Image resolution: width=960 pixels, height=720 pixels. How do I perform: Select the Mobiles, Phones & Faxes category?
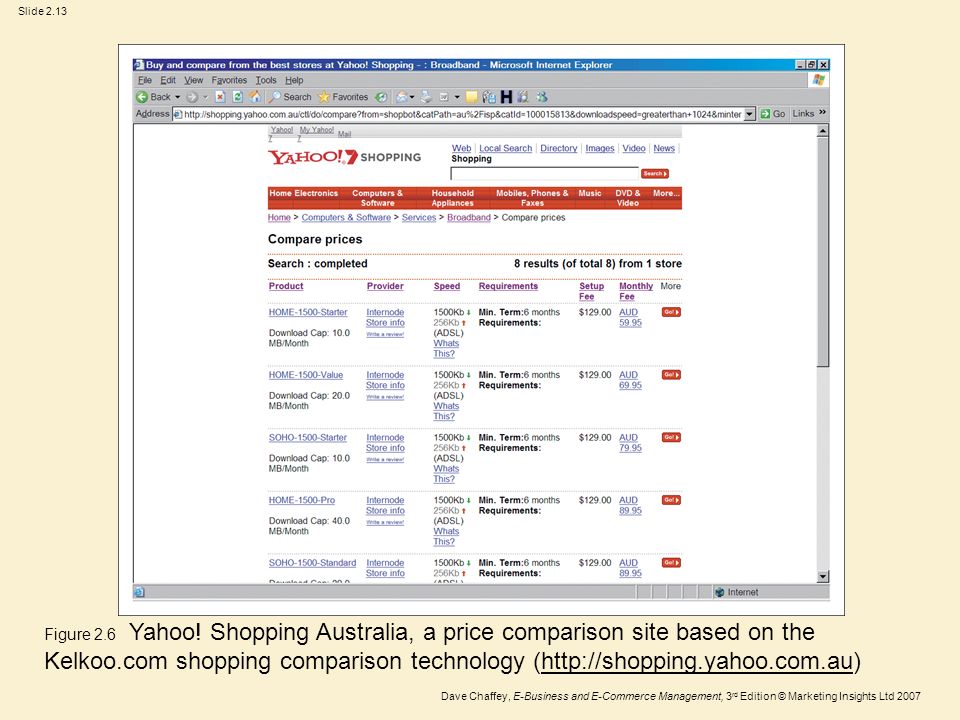coord(532,198)
